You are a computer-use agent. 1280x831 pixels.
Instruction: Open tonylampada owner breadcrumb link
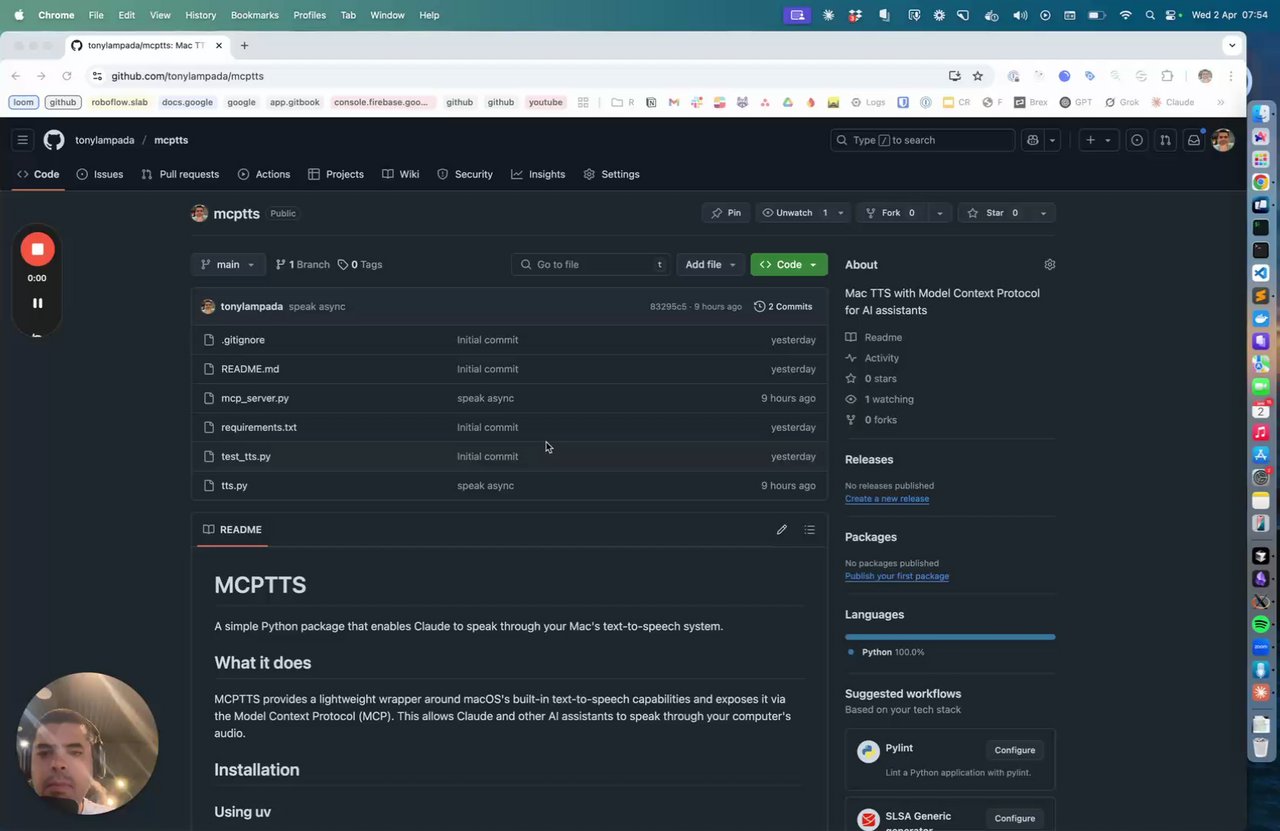[x=104, y=140]
